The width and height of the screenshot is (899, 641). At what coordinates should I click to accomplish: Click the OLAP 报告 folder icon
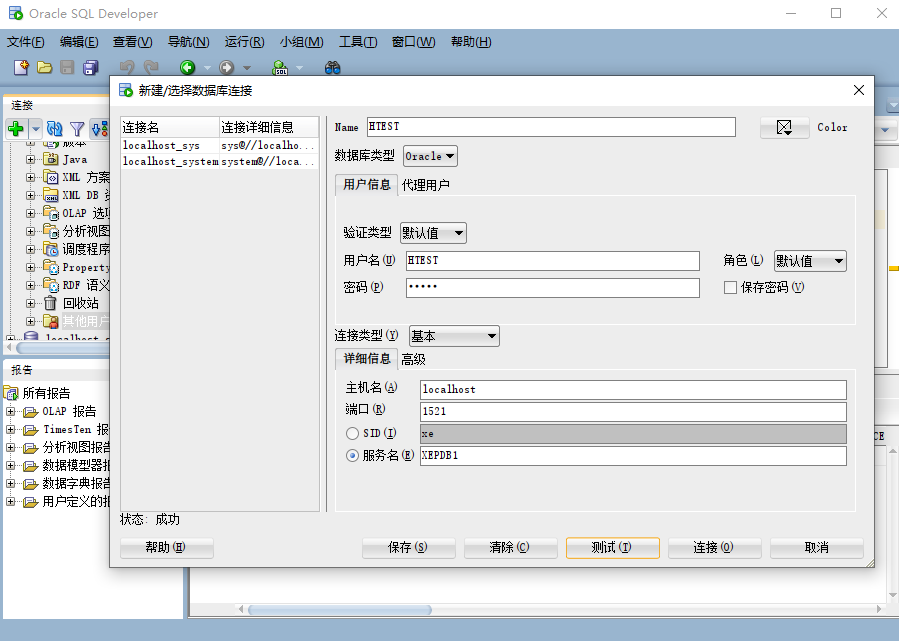click(x=30, y=412)
